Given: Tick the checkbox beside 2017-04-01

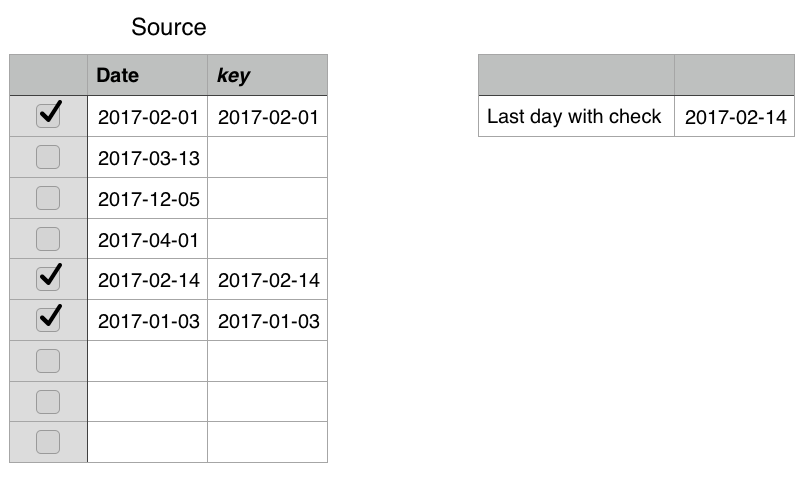Looking at the screenshot, I should [x=48, y=239].
